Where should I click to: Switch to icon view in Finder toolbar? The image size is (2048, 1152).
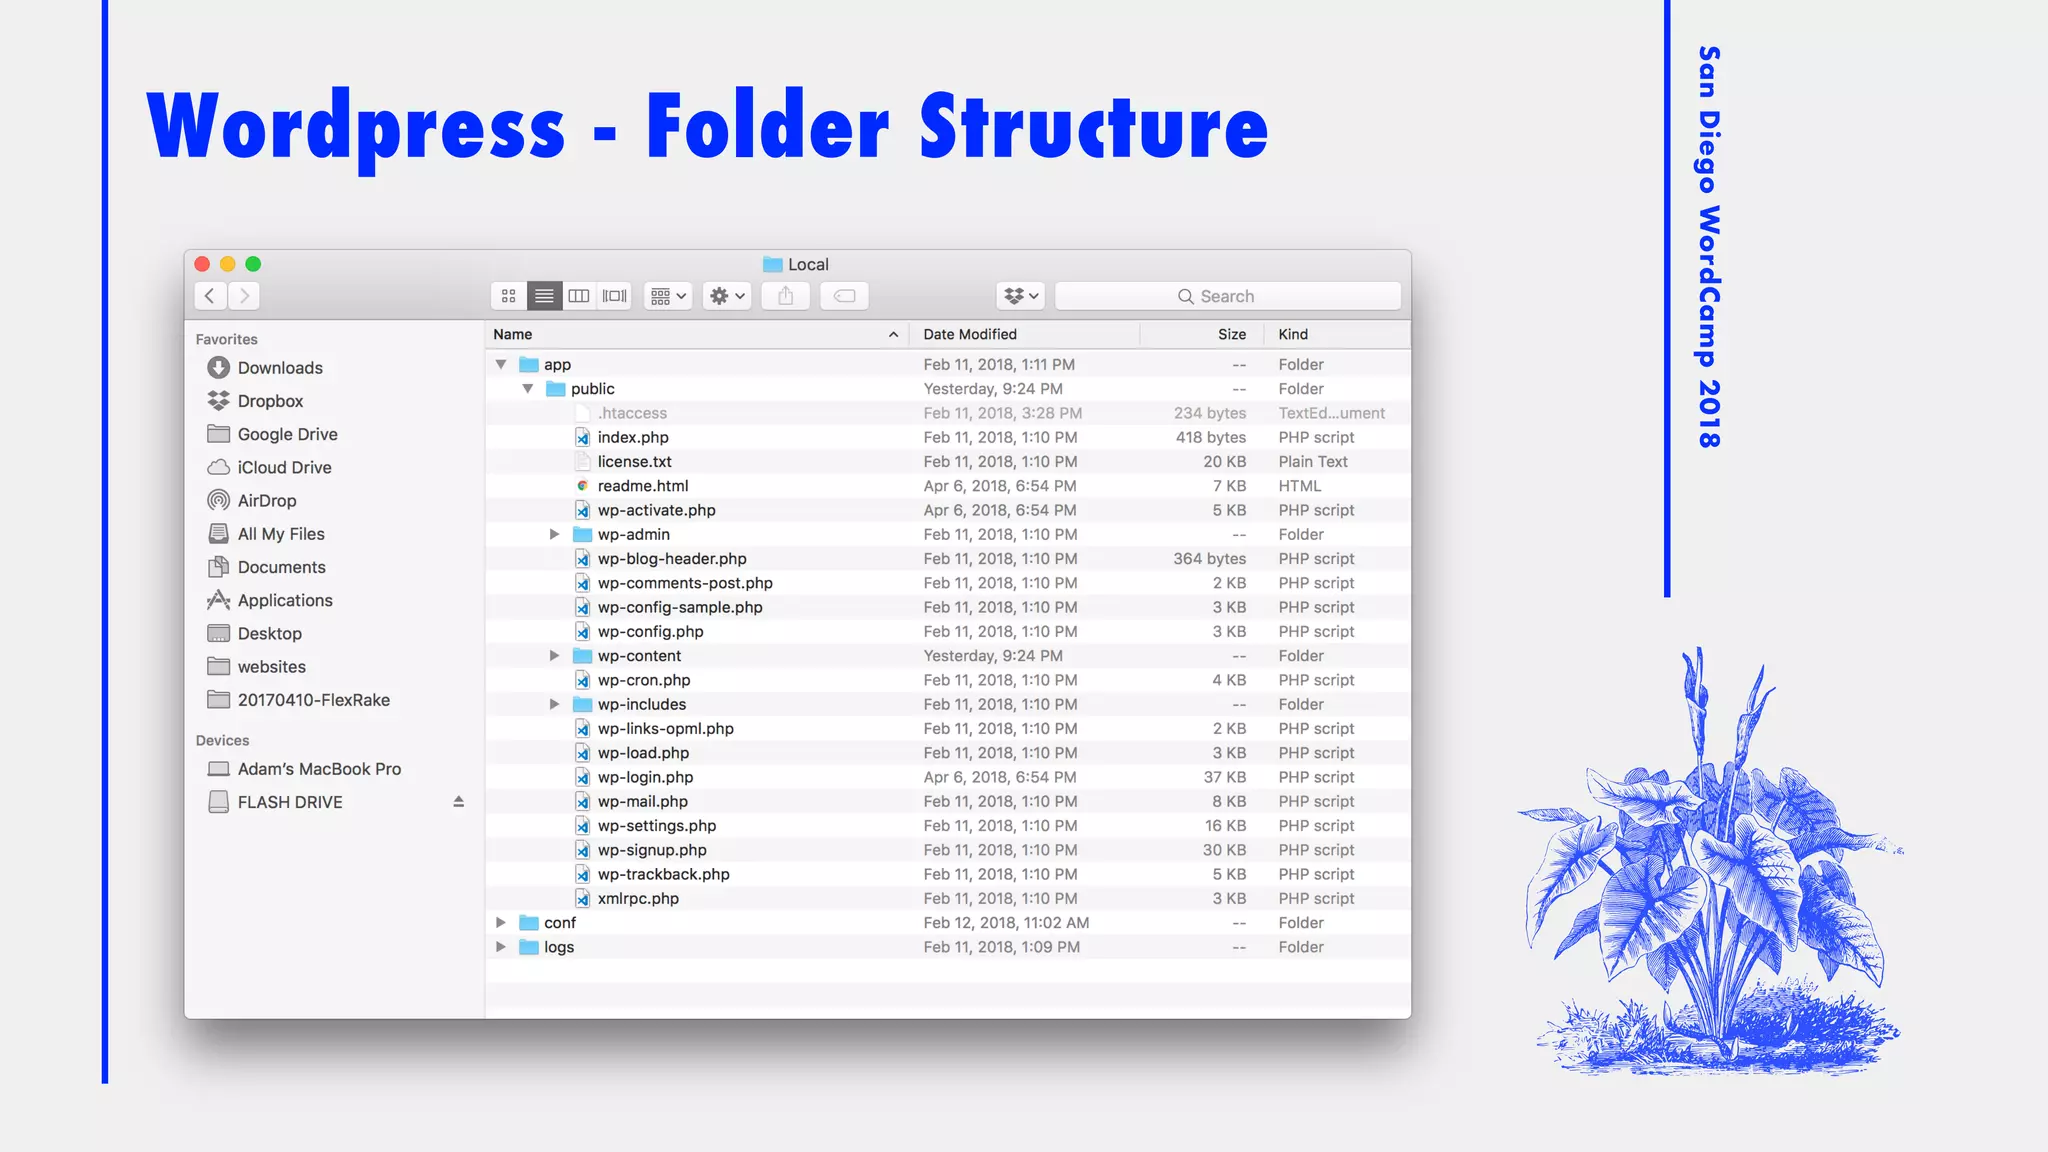(509, 296)
